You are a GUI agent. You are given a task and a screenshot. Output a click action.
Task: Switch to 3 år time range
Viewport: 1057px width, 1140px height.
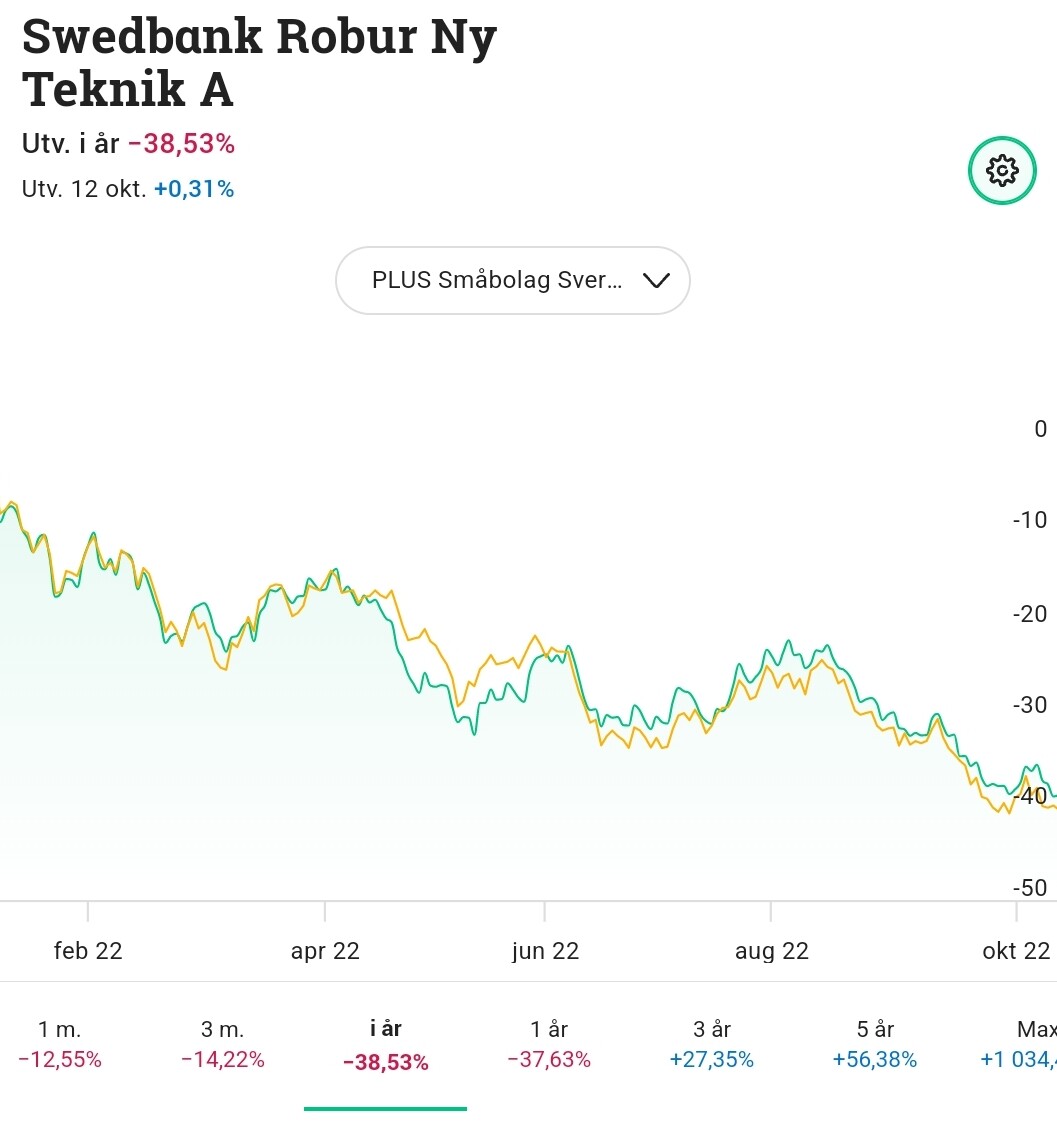click(x=712, y=1044)
